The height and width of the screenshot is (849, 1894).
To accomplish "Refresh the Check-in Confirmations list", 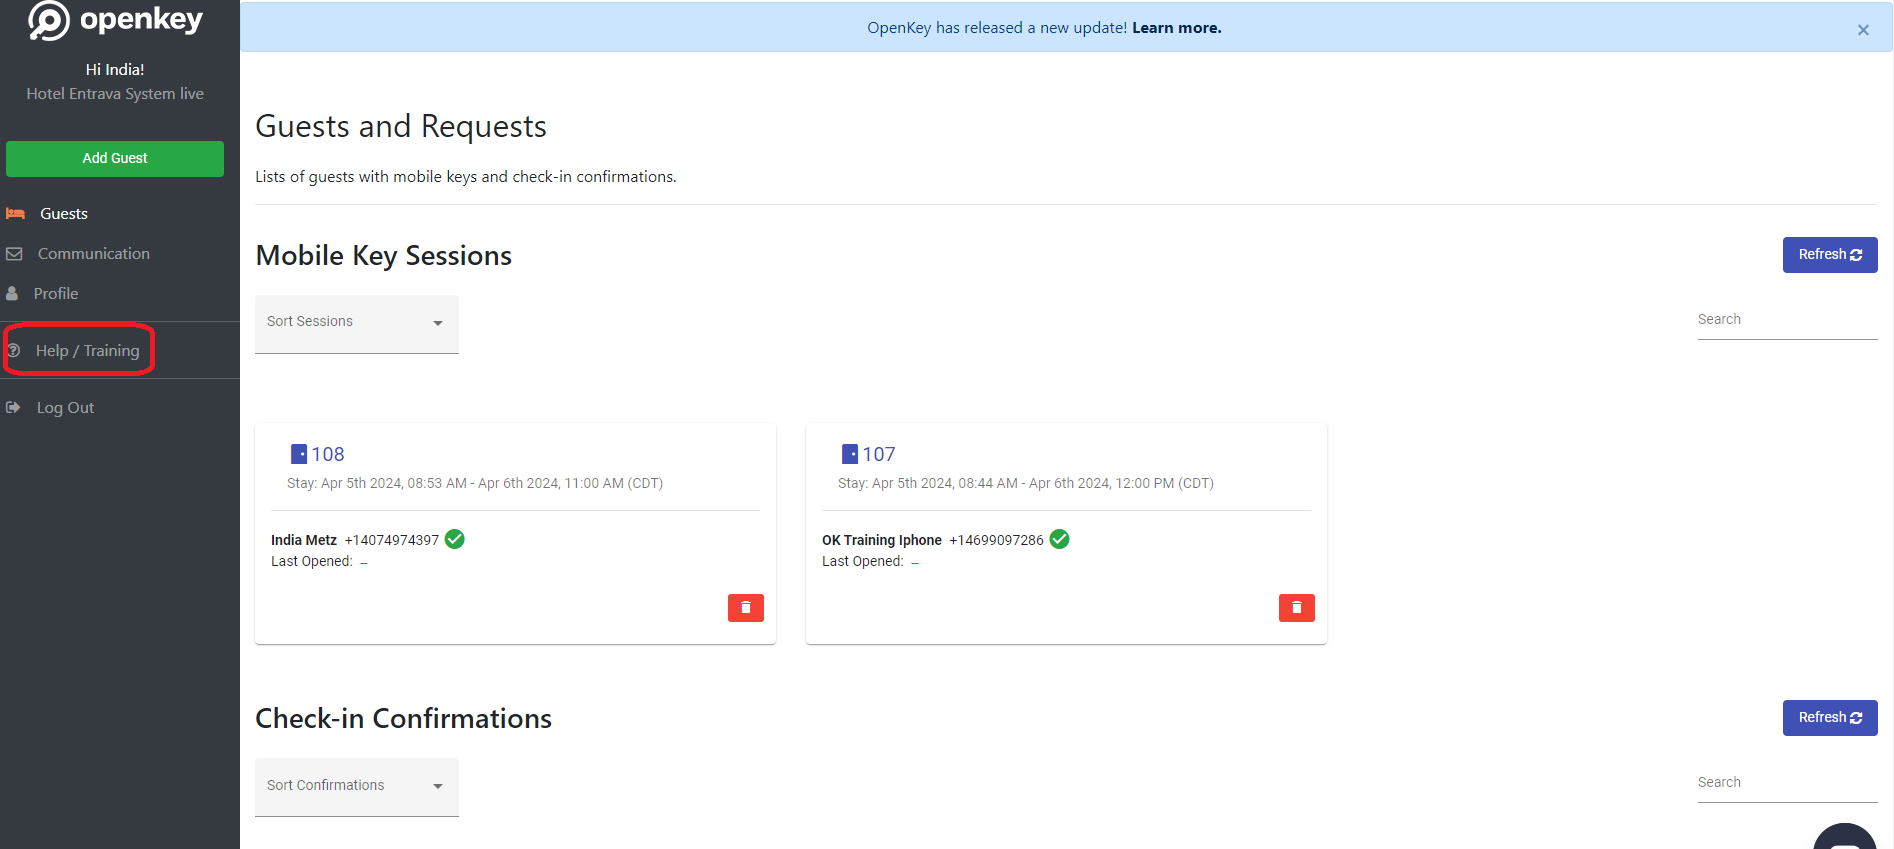I will [x=1830, y=718].
